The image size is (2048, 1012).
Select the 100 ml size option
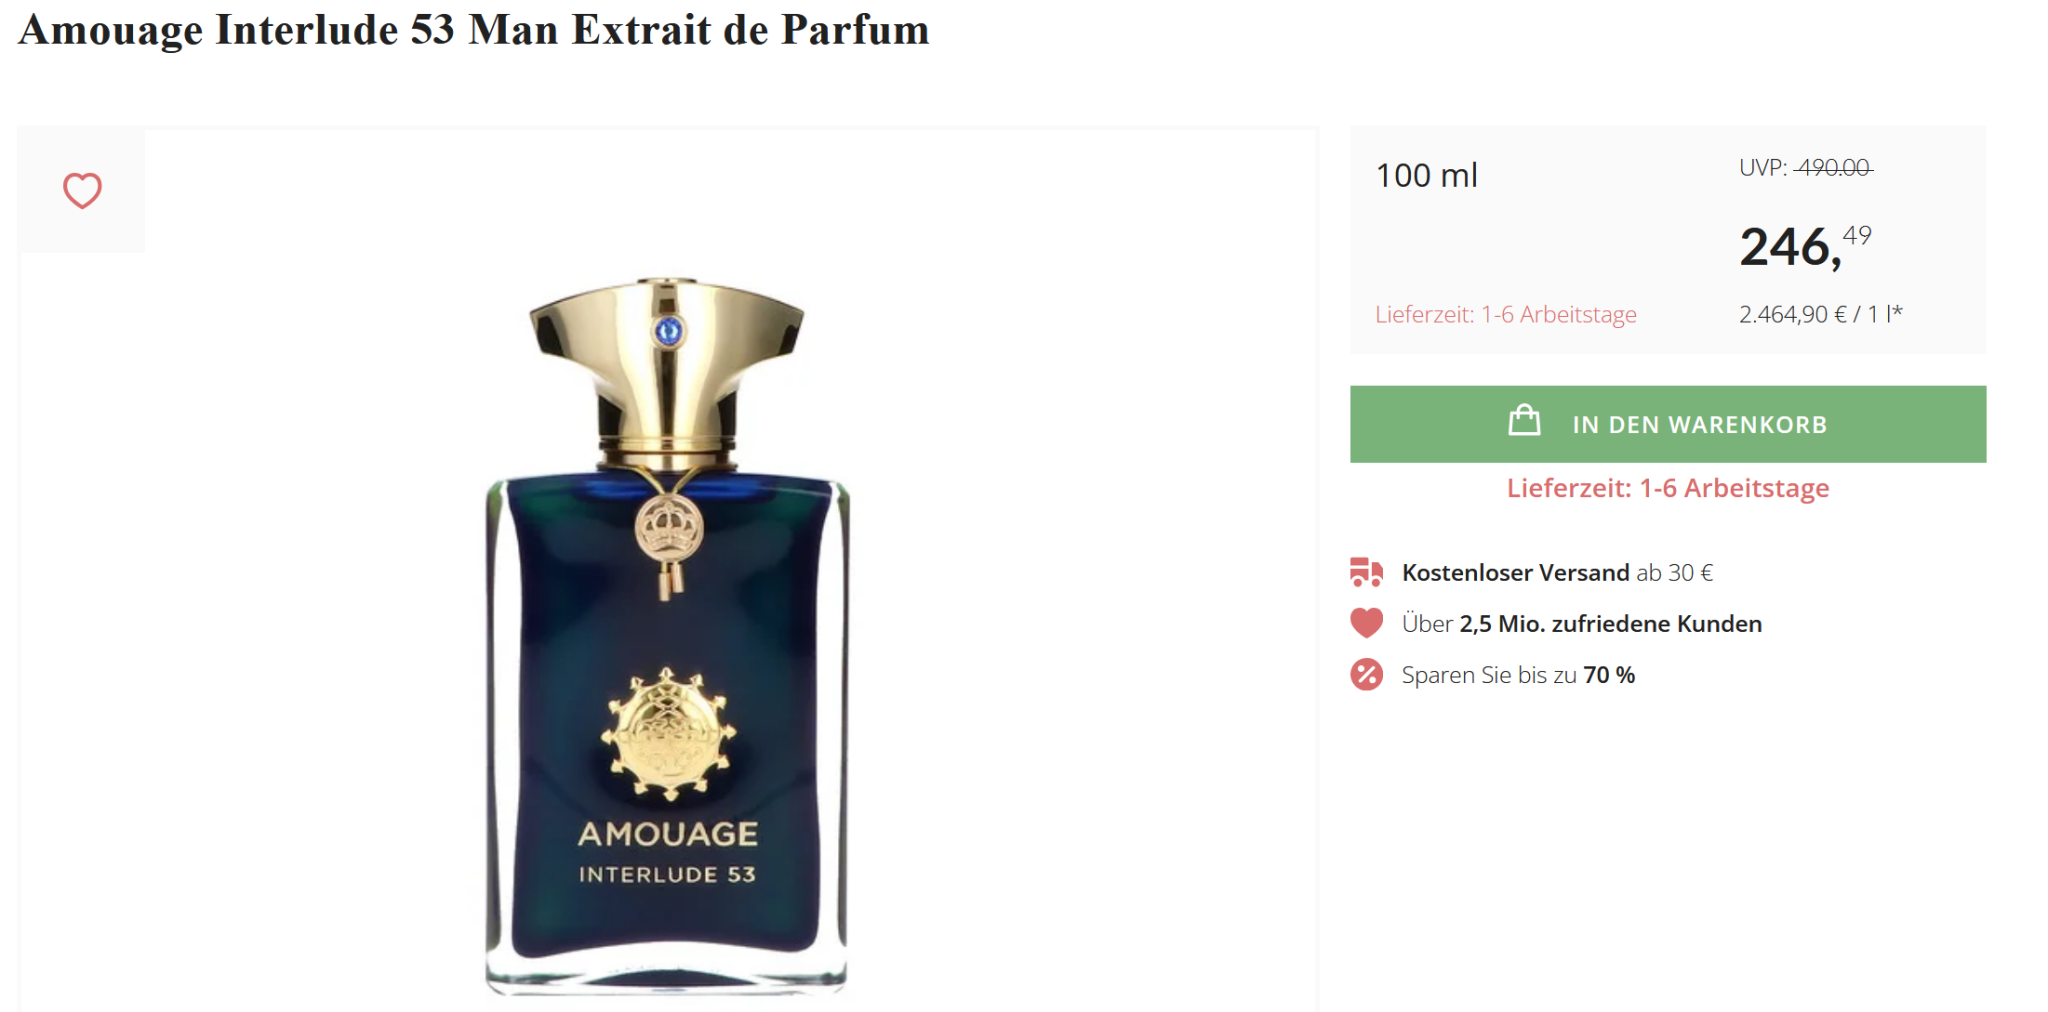point(1427,175)
